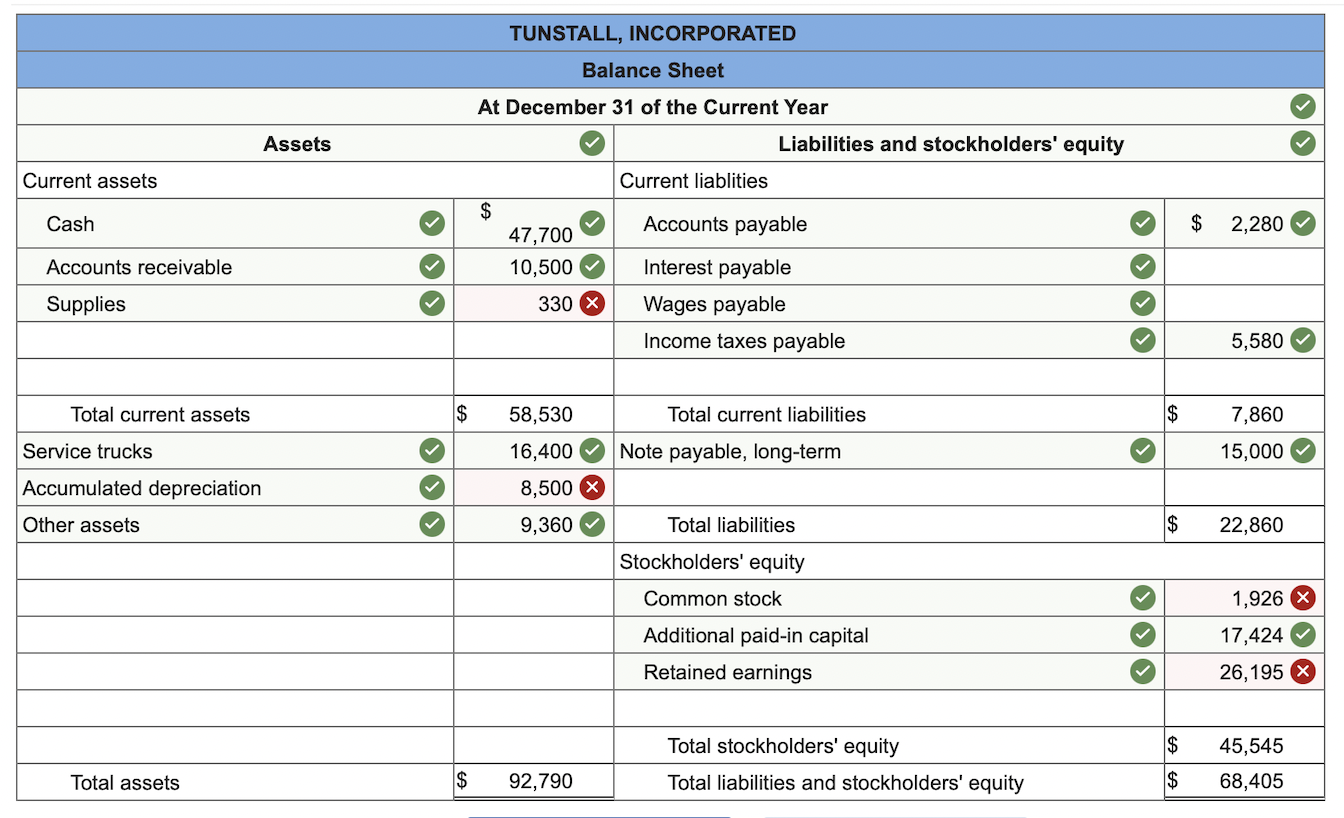Click the checkmark next to Retained earnings label
Image resolution: width=1344 pixels, height=818 pixels.
1141,672
